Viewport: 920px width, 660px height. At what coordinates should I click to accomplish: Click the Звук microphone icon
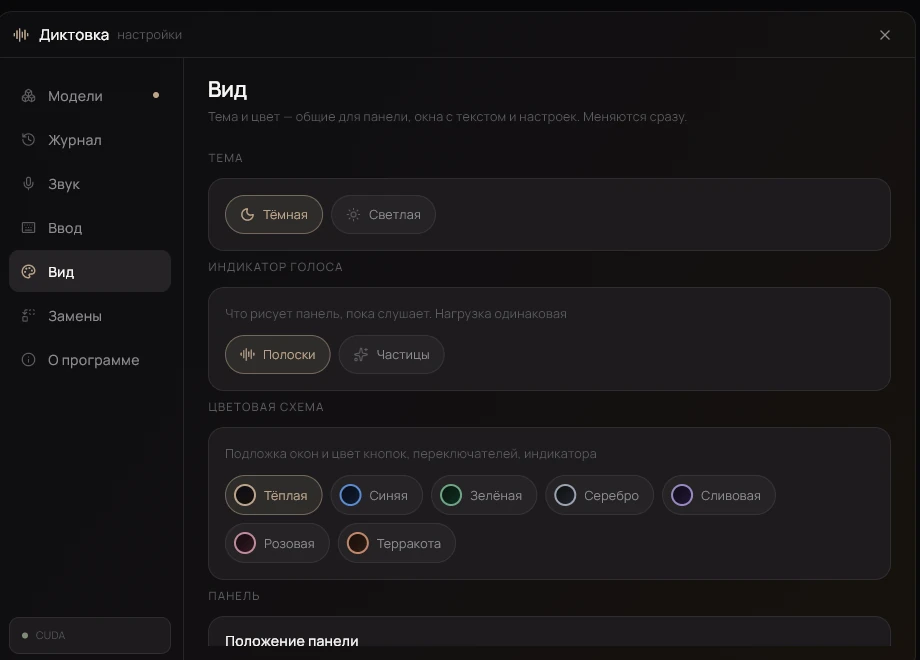pos(28,184)
